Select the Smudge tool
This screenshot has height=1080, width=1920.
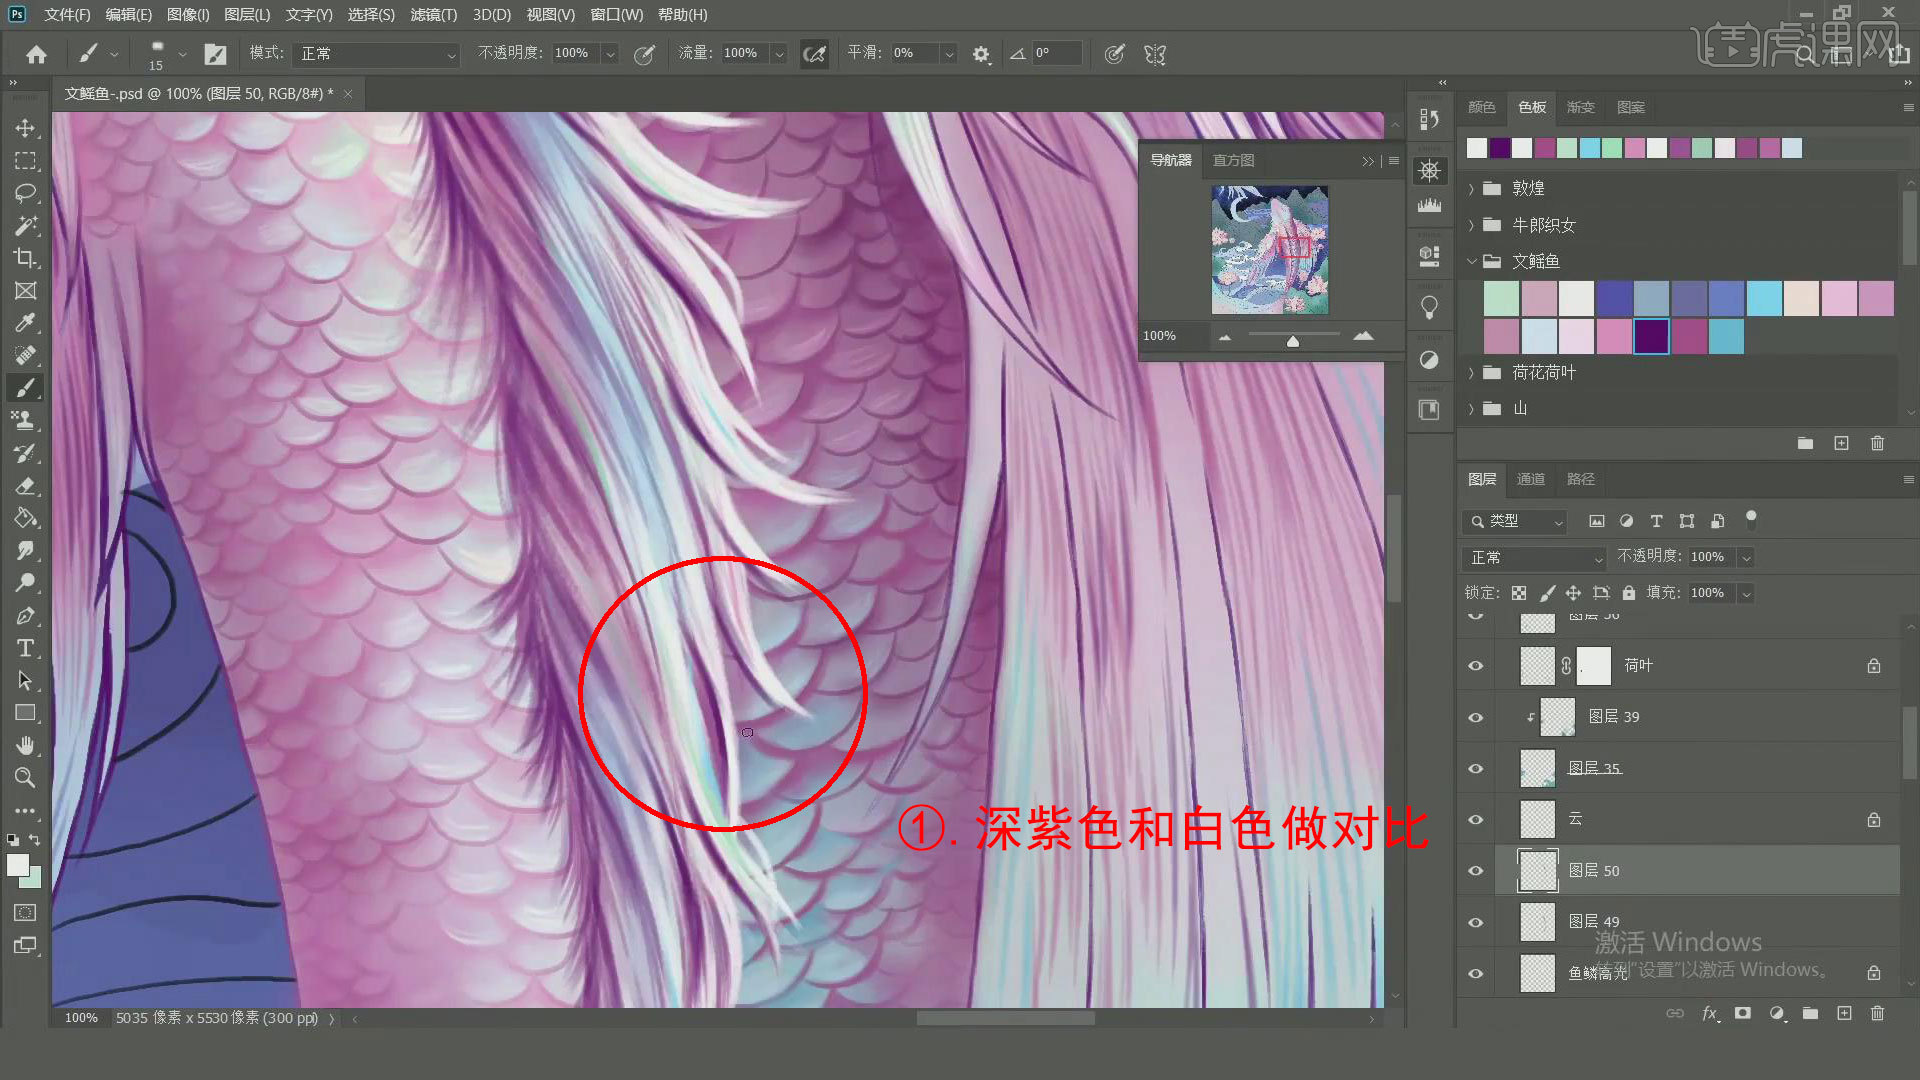click(x=25, y=550)
